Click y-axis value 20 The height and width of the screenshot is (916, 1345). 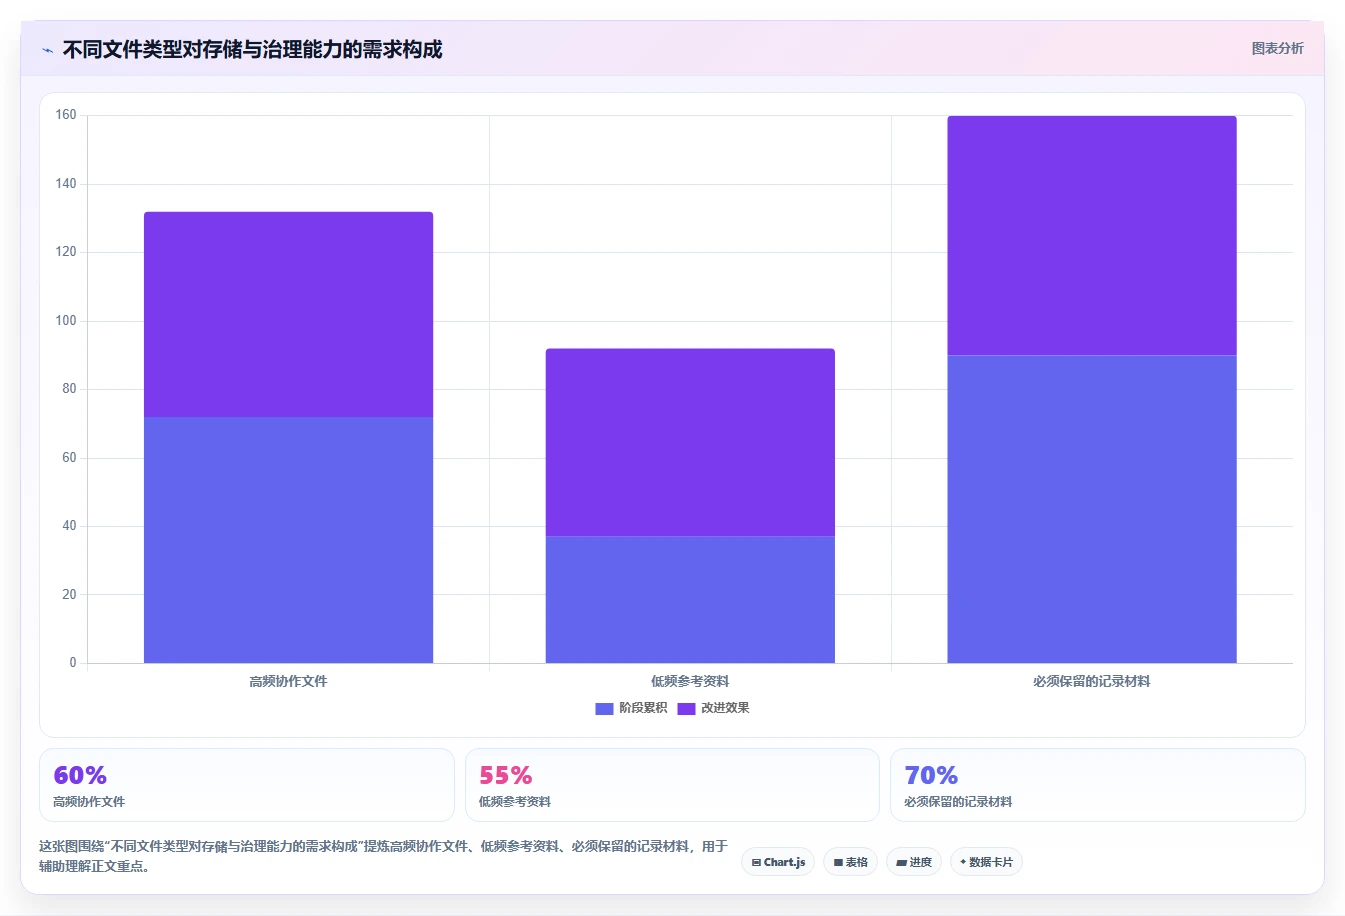pyautogui.click(x=69, y=595)
